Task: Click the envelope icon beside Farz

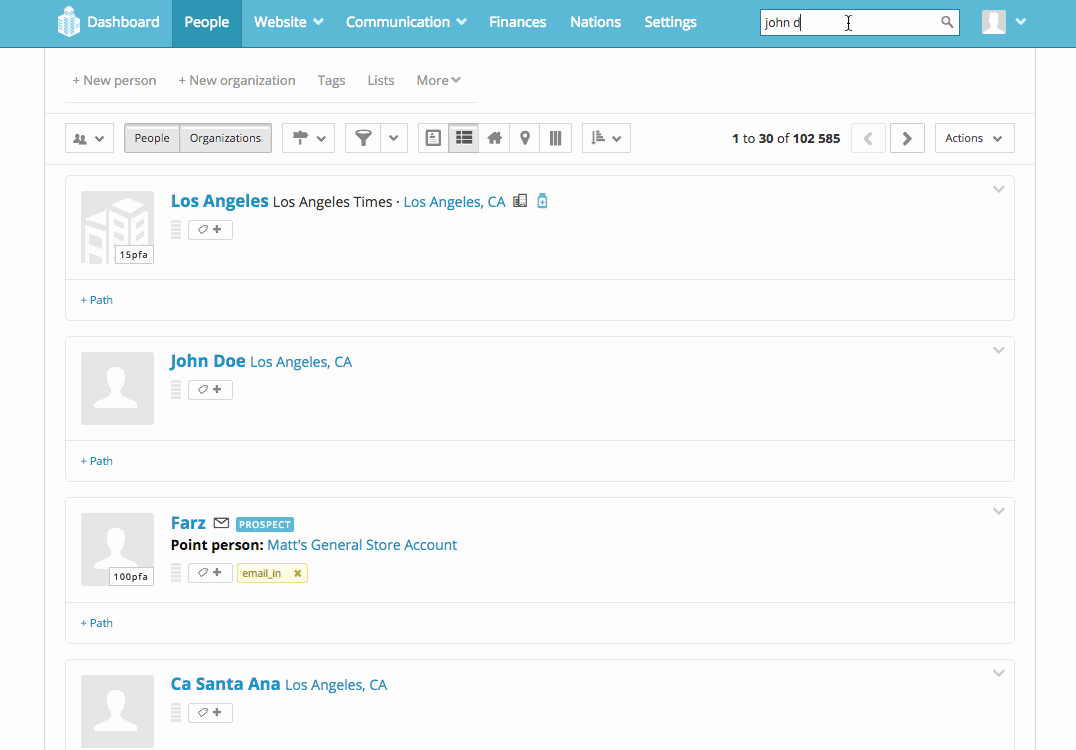Action: coord(221,523)
